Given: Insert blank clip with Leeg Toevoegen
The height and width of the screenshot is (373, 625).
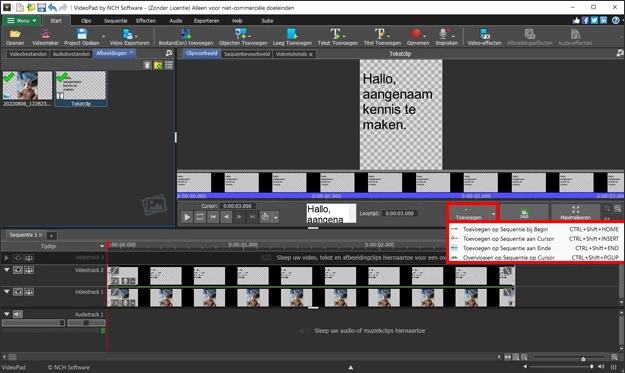Looking at the screenshot, I should [292, 37].
